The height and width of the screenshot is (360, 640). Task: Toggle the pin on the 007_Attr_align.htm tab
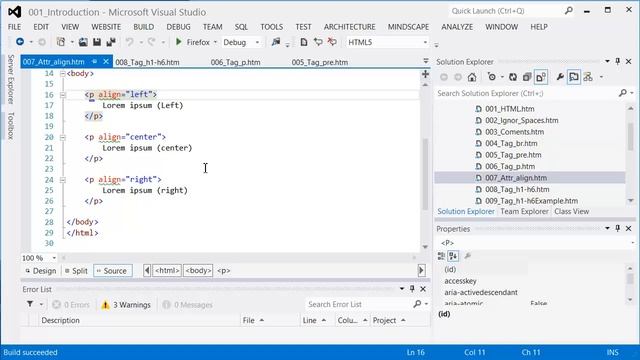(x=94, y=62)
